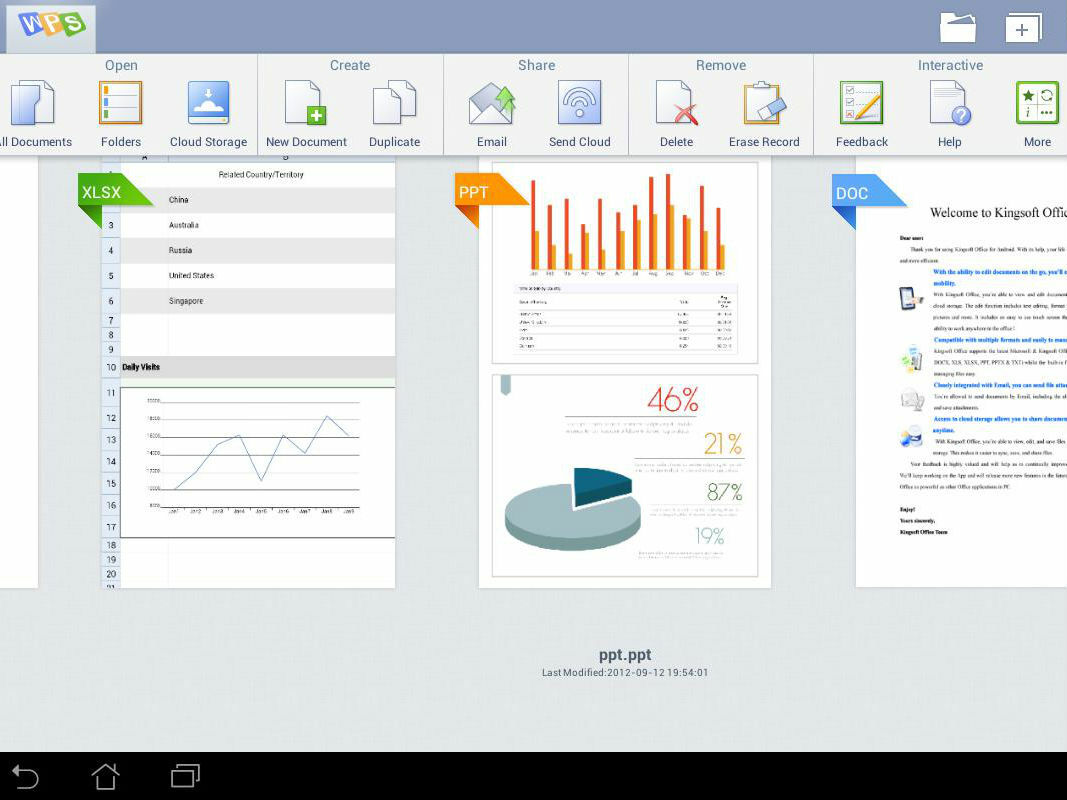Click the 'China' cell in XLSX preview
The width and height of the screenshot is (1067, 800).
coord(178,199)
